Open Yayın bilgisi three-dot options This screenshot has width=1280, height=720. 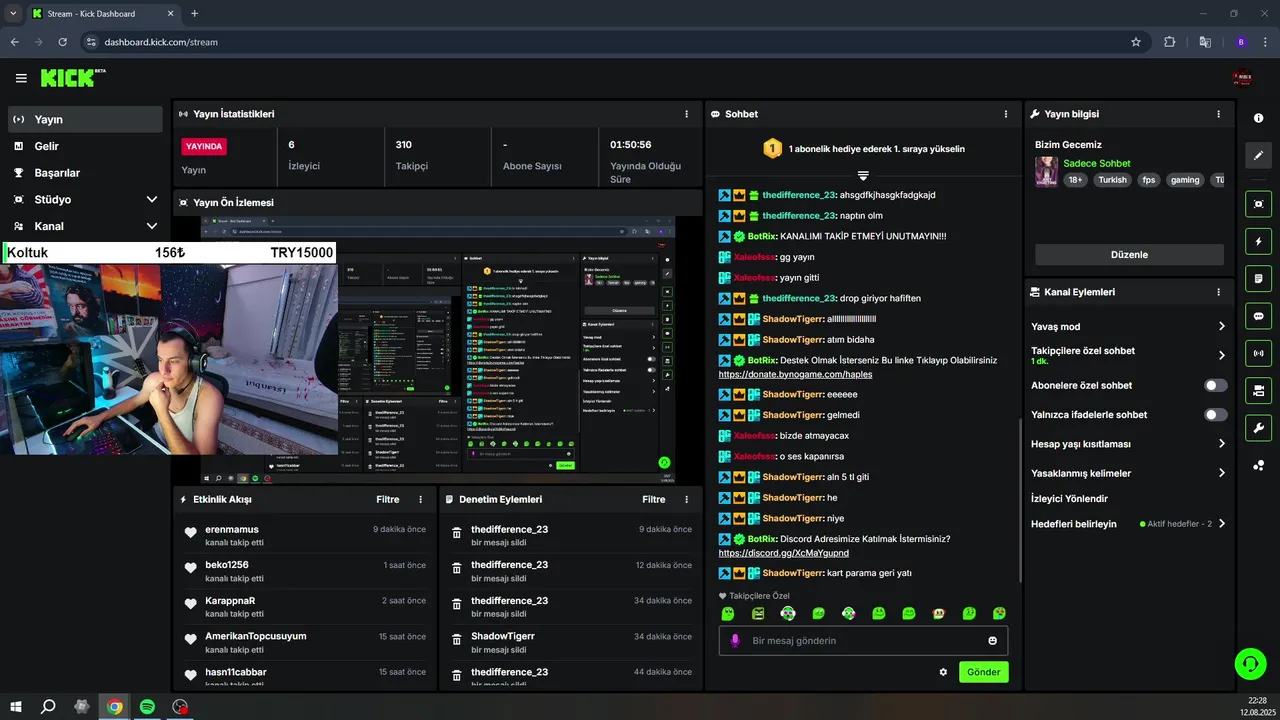tap(1218, 114)
